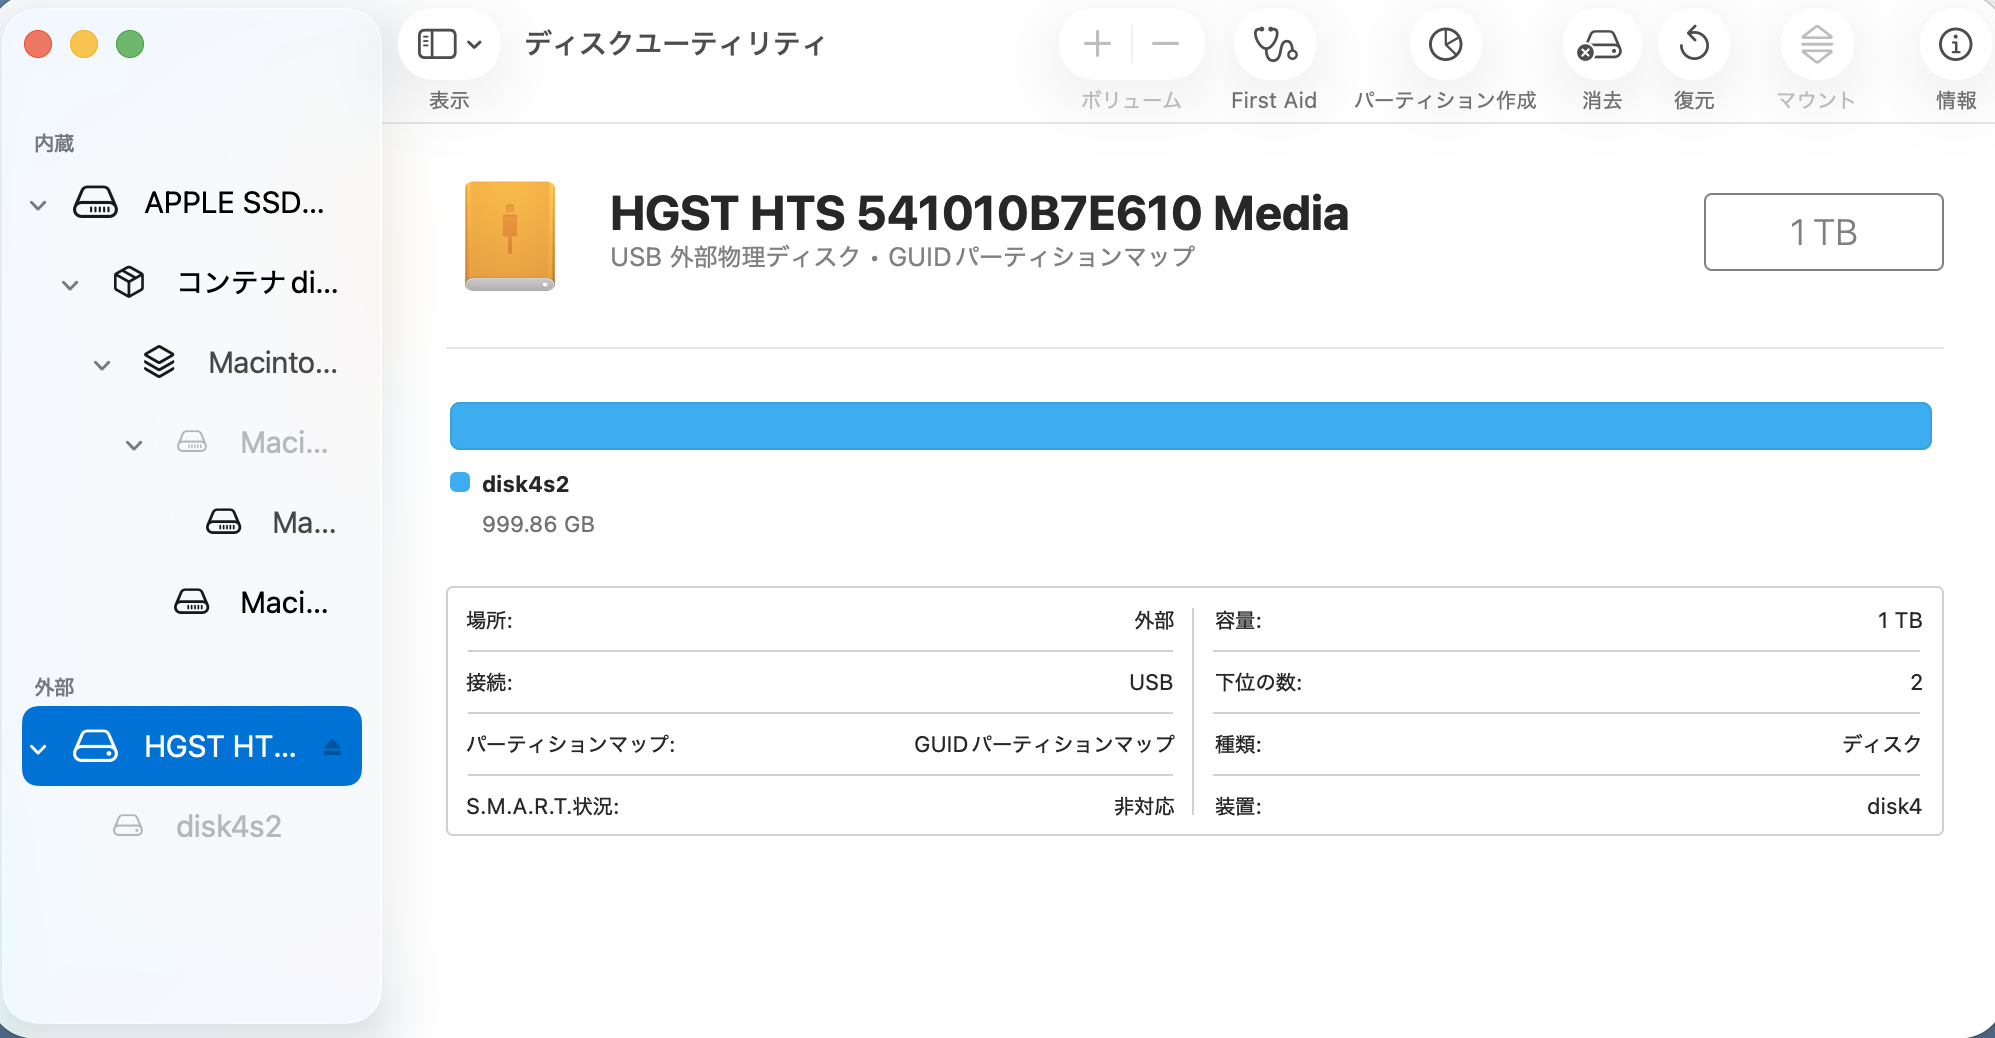Collapse the greyed Maci... snapshot parent row
The height and width of the screenshot is (1038, 1995).
coord(134,445)
